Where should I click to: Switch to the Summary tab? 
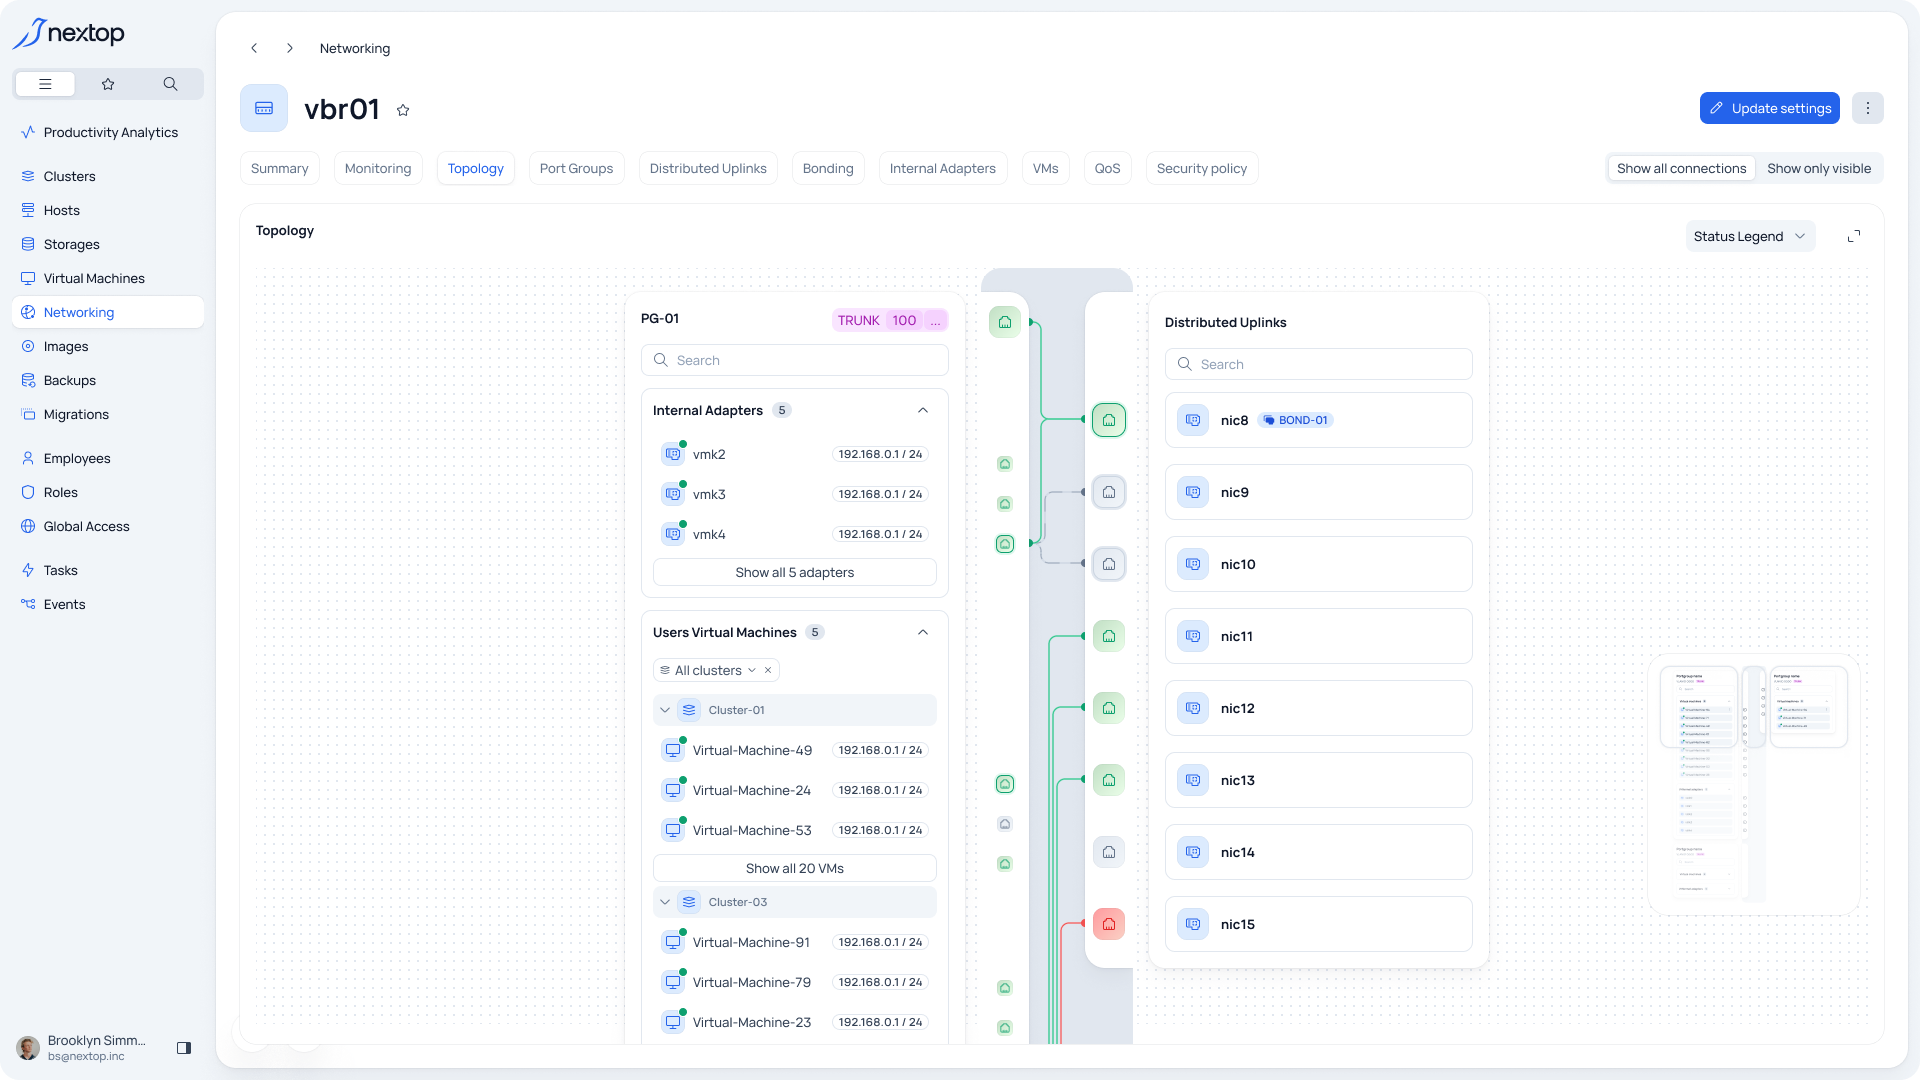(279, 168)
